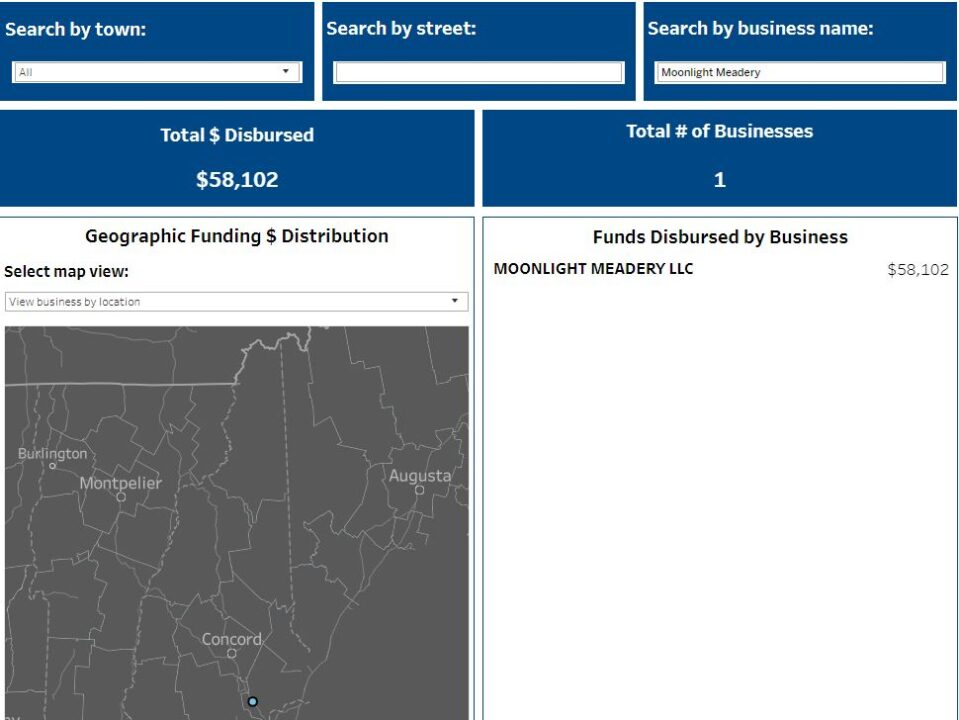The image size is (959, 720).
Task: Click the Augusta label on the map
Action: [x=420, y=475]
